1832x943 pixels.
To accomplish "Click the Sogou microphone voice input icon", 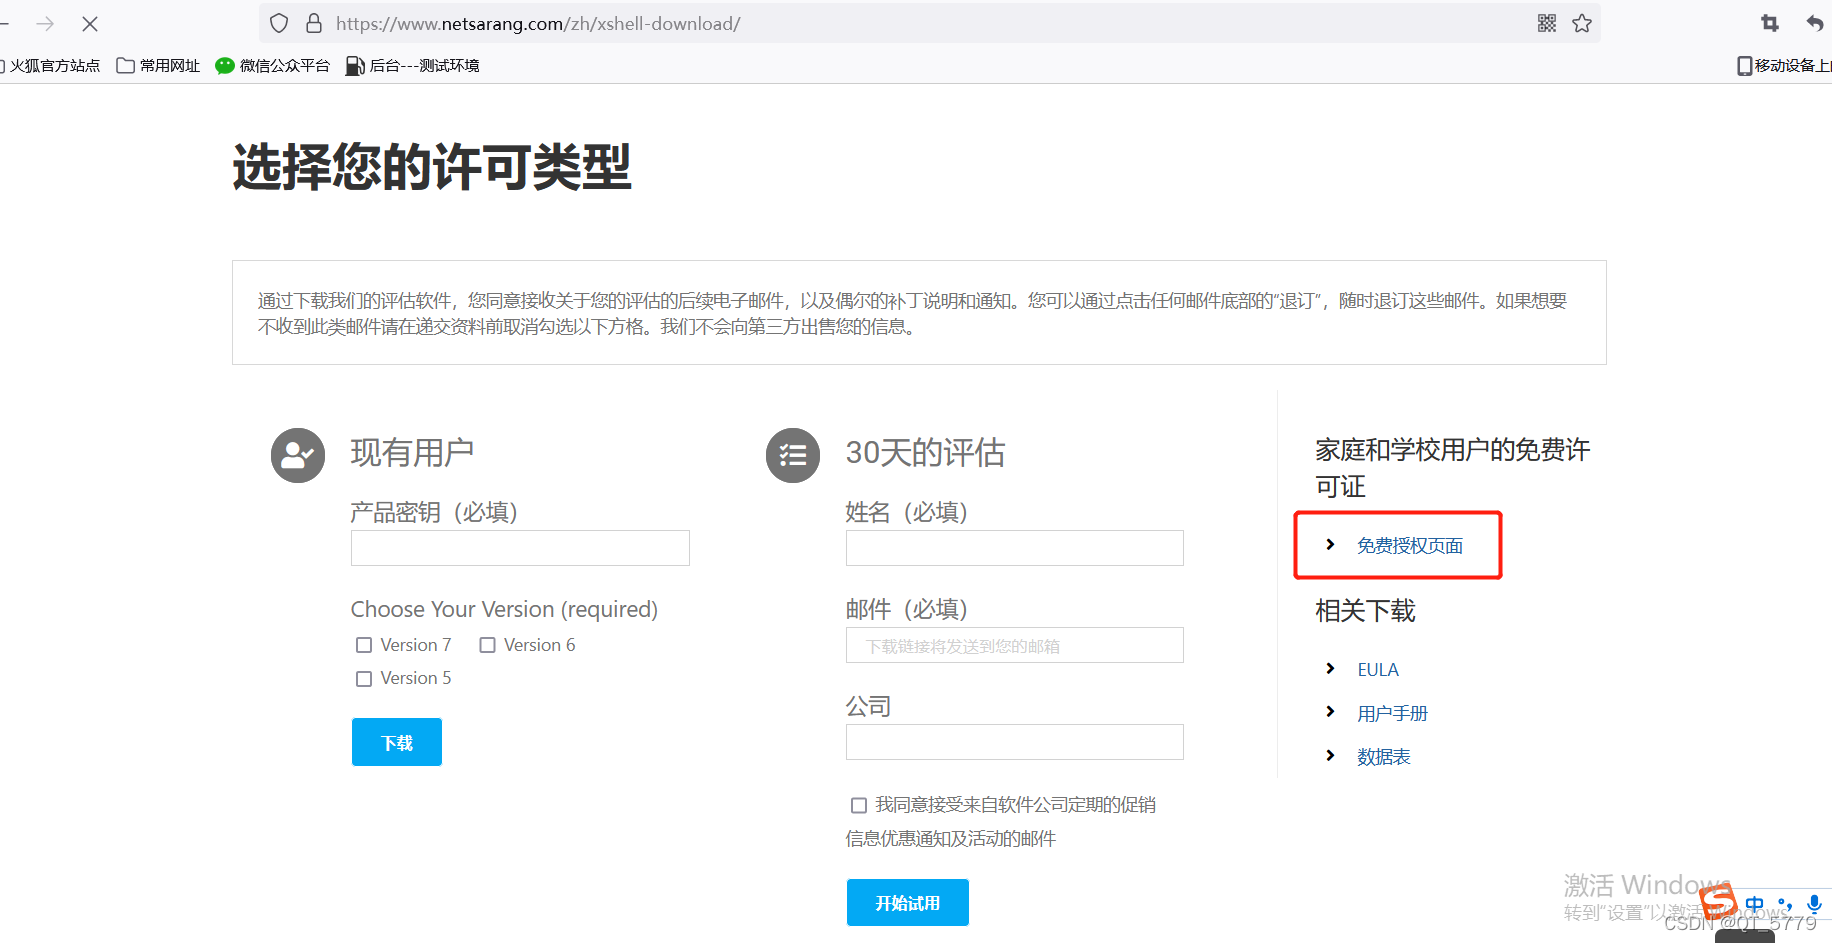I will [x=1814, y=905].
